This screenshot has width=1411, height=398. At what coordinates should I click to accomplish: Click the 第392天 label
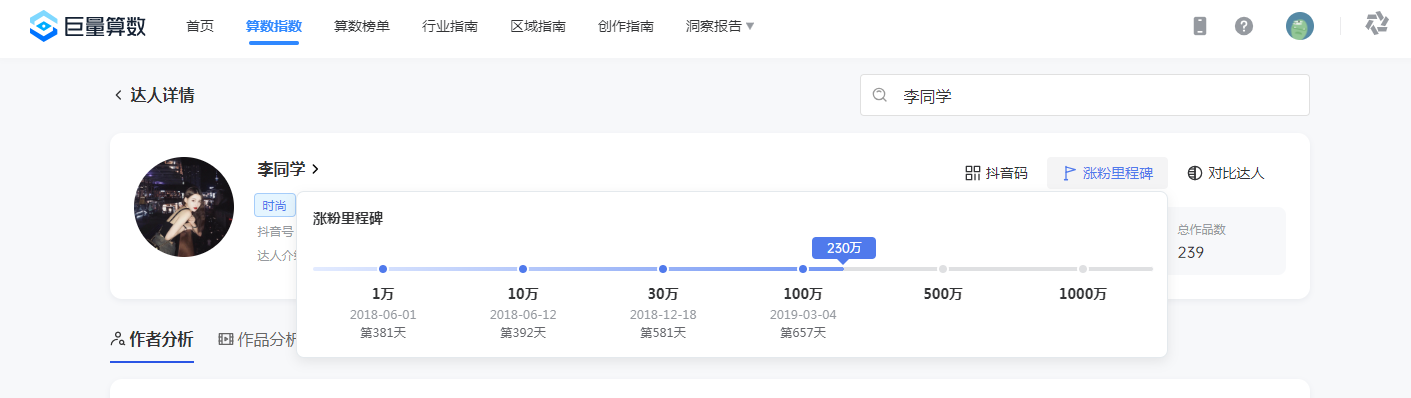point(523,332)
